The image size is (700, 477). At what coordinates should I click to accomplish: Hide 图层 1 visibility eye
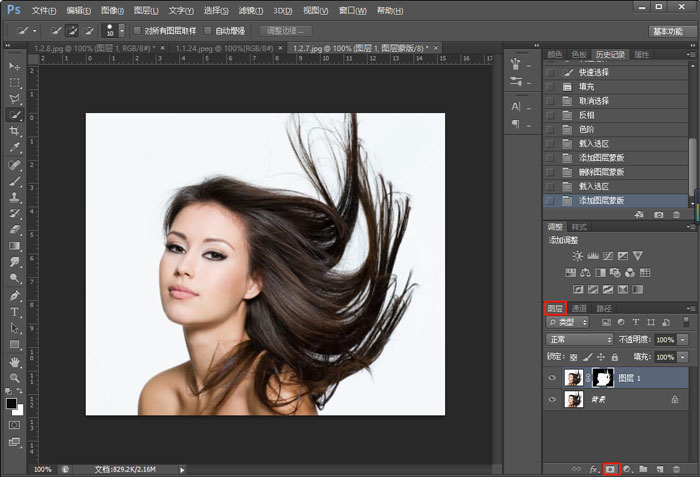click(552, 378)
